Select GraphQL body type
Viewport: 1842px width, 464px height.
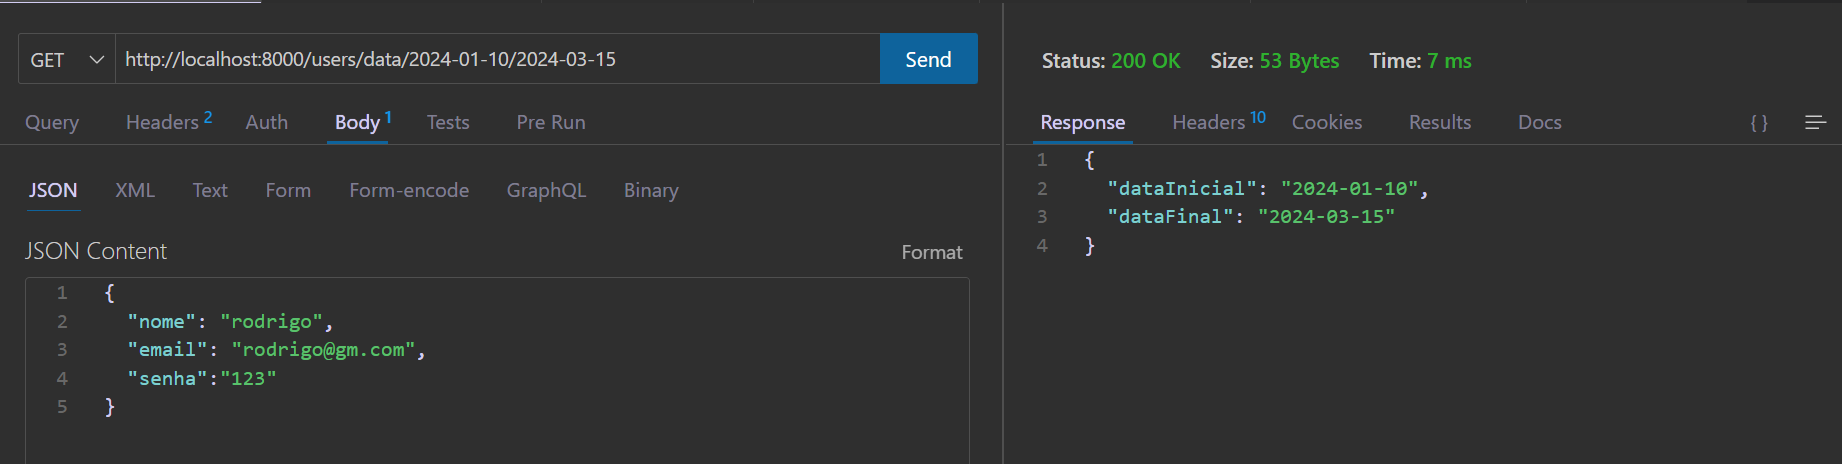(x=546, y=190)
